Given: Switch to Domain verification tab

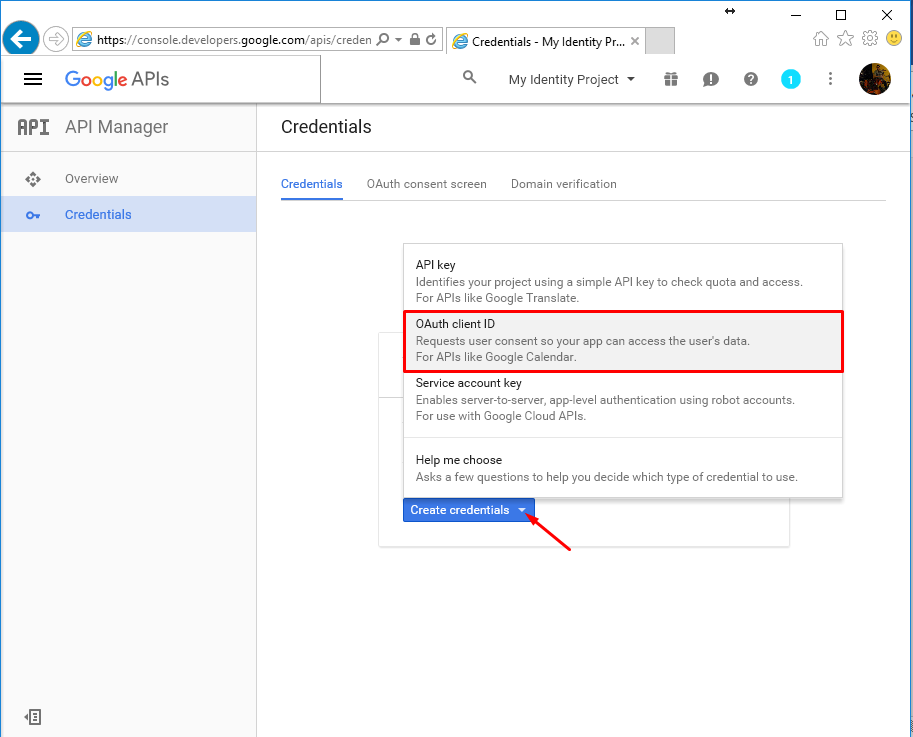Looking at the screenshot, I should pos(564,184).
